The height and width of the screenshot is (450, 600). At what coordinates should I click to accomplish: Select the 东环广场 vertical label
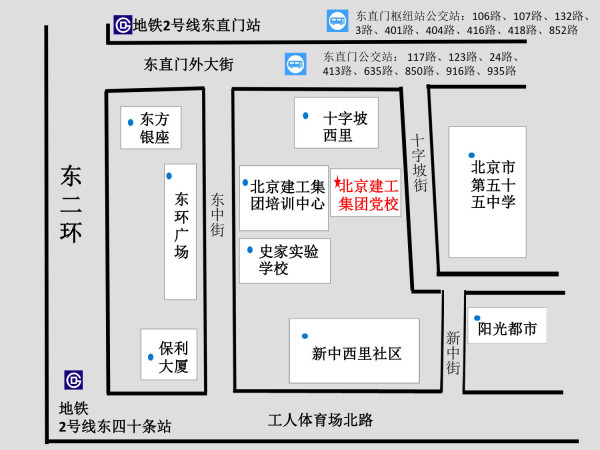(181, 226)
